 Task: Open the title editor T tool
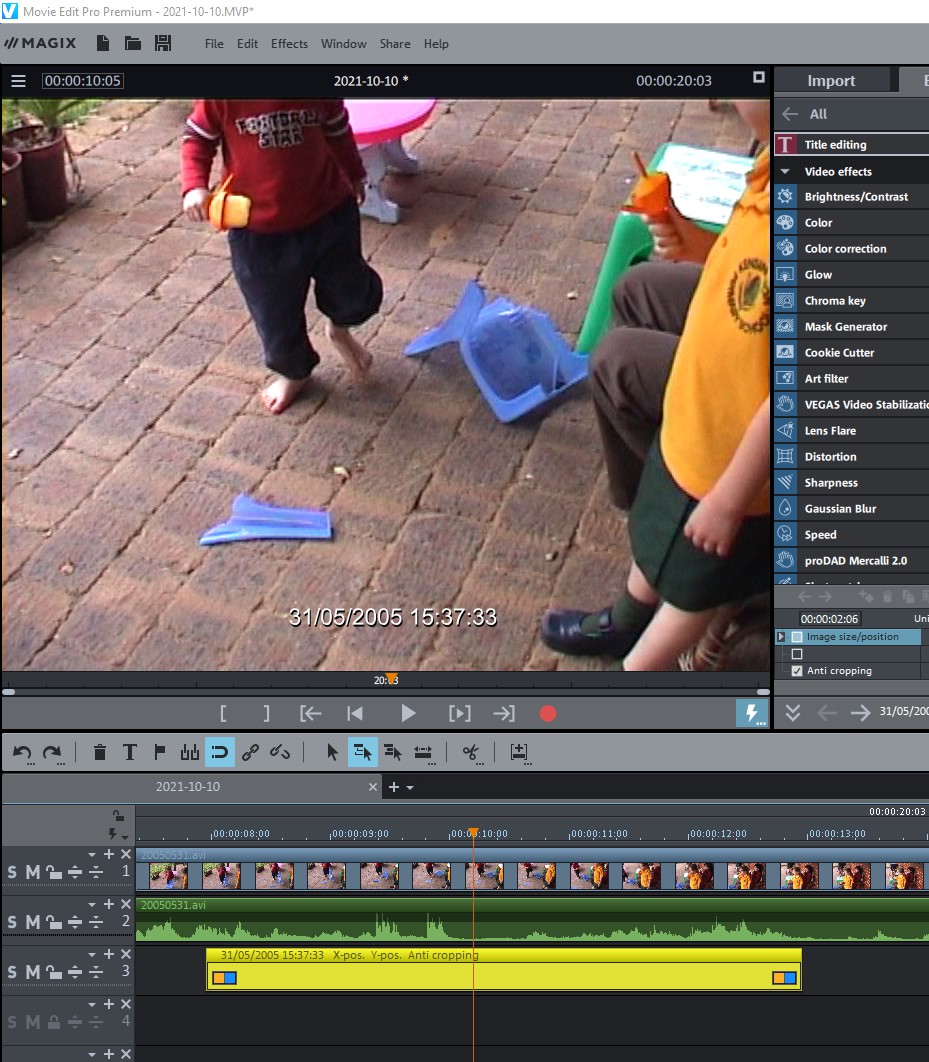click(x=130, y=753)
